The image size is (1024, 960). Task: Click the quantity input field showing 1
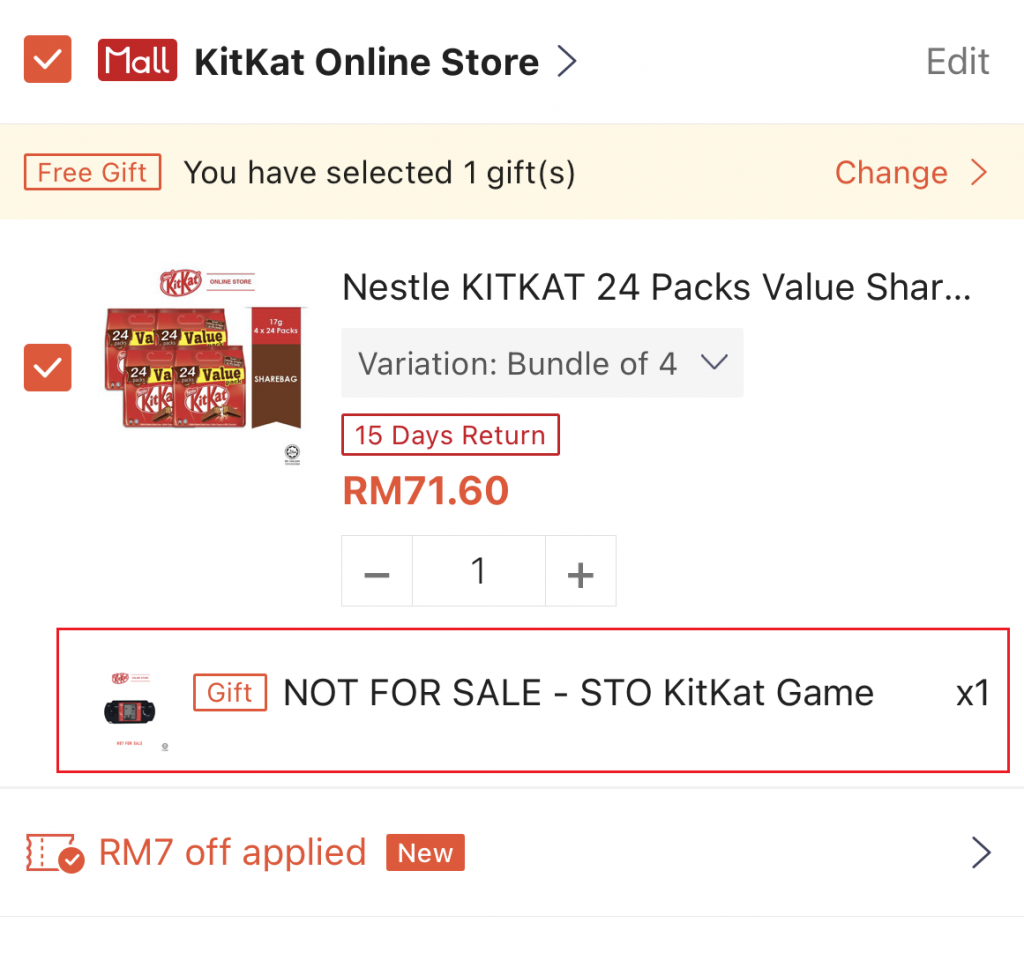click(479, 572)
